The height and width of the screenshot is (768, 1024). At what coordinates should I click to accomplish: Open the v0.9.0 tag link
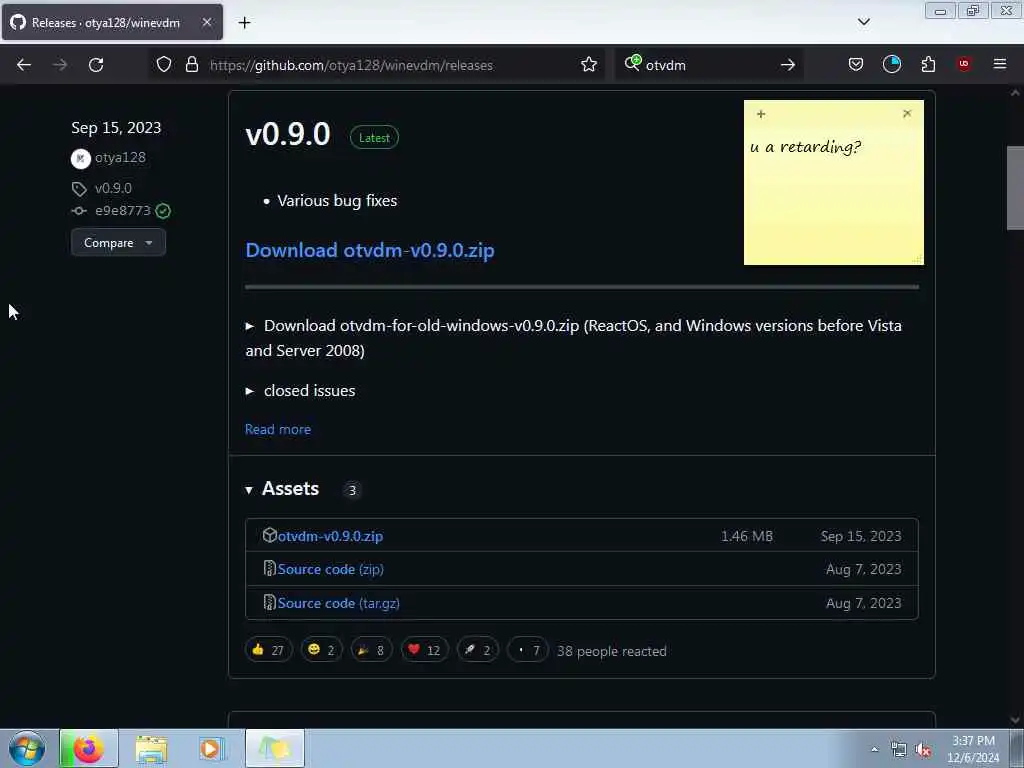pos(113,188)
